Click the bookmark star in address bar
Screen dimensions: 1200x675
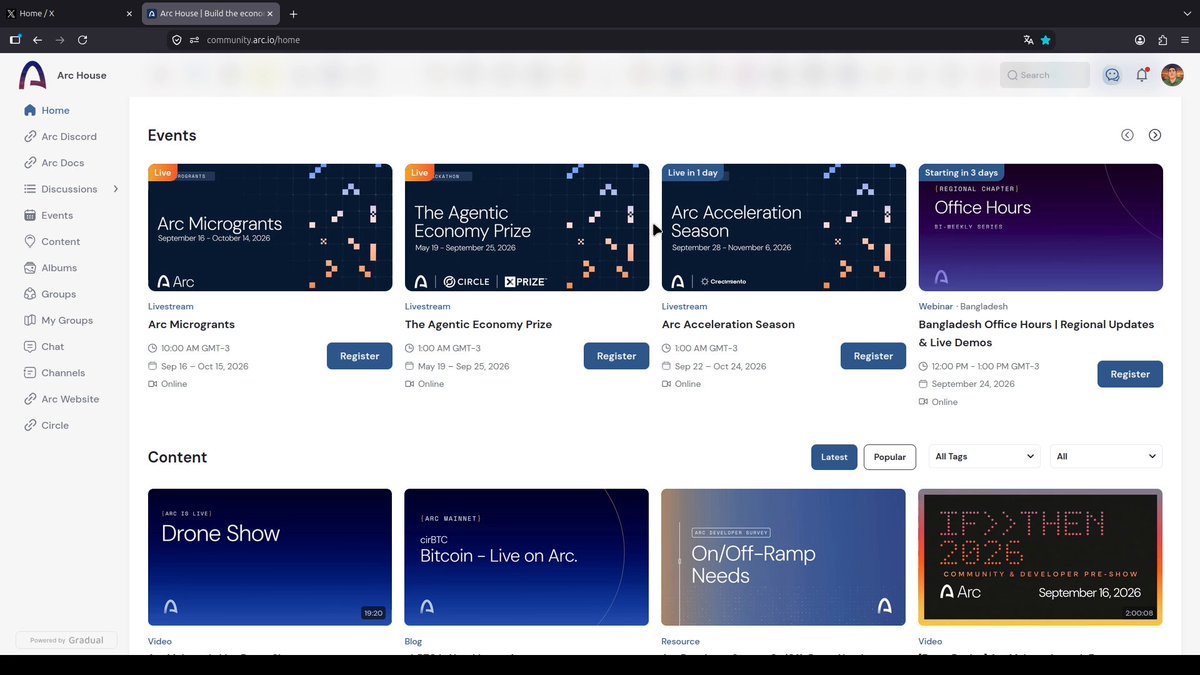(1046, 40)
